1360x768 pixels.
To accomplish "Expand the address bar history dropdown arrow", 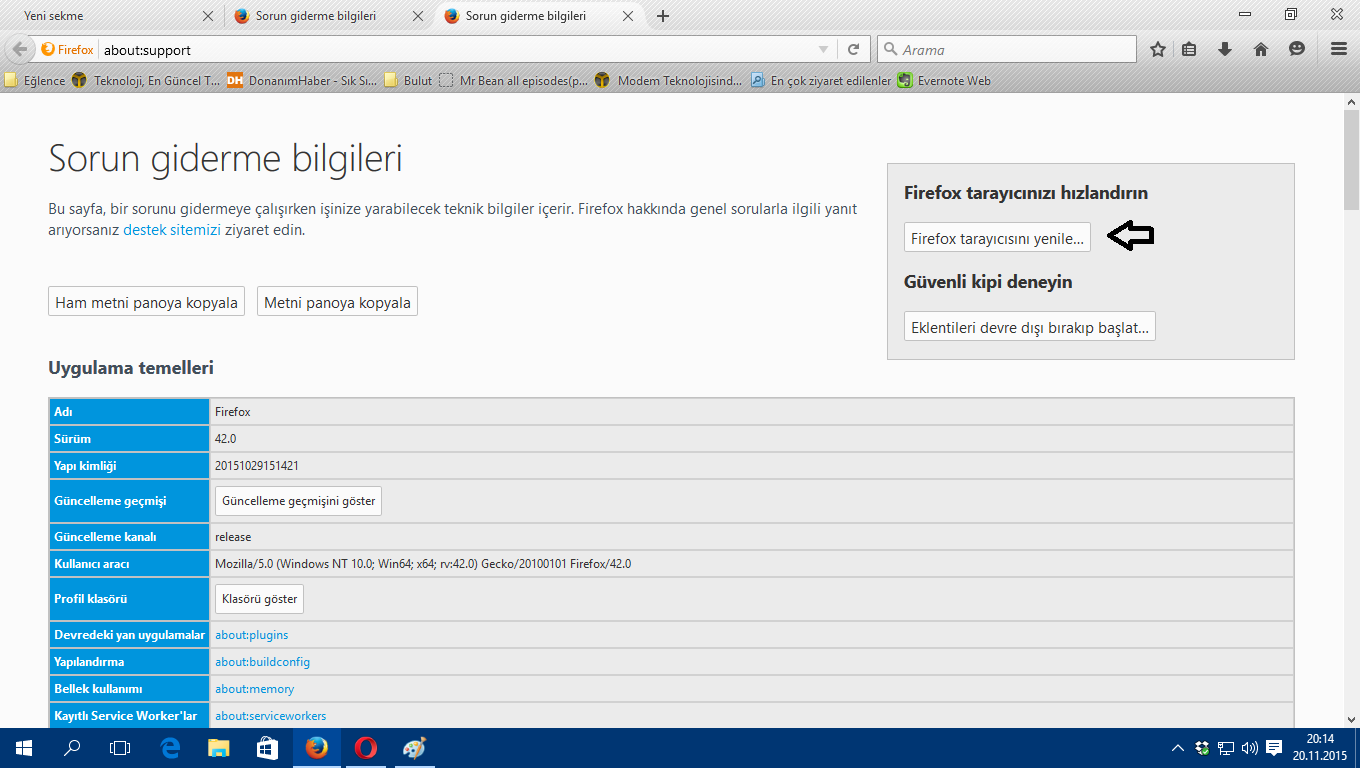I will tap(823, 49).
